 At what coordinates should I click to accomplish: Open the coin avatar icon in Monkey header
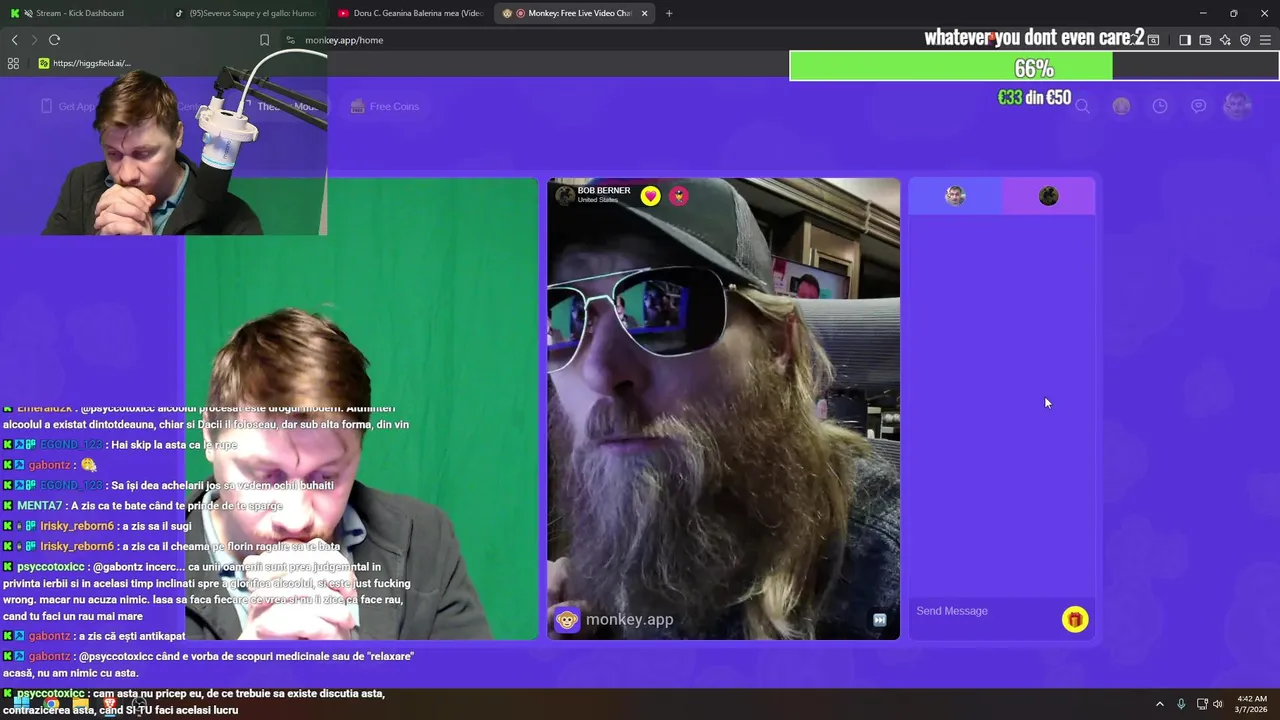pos(1121,106)
